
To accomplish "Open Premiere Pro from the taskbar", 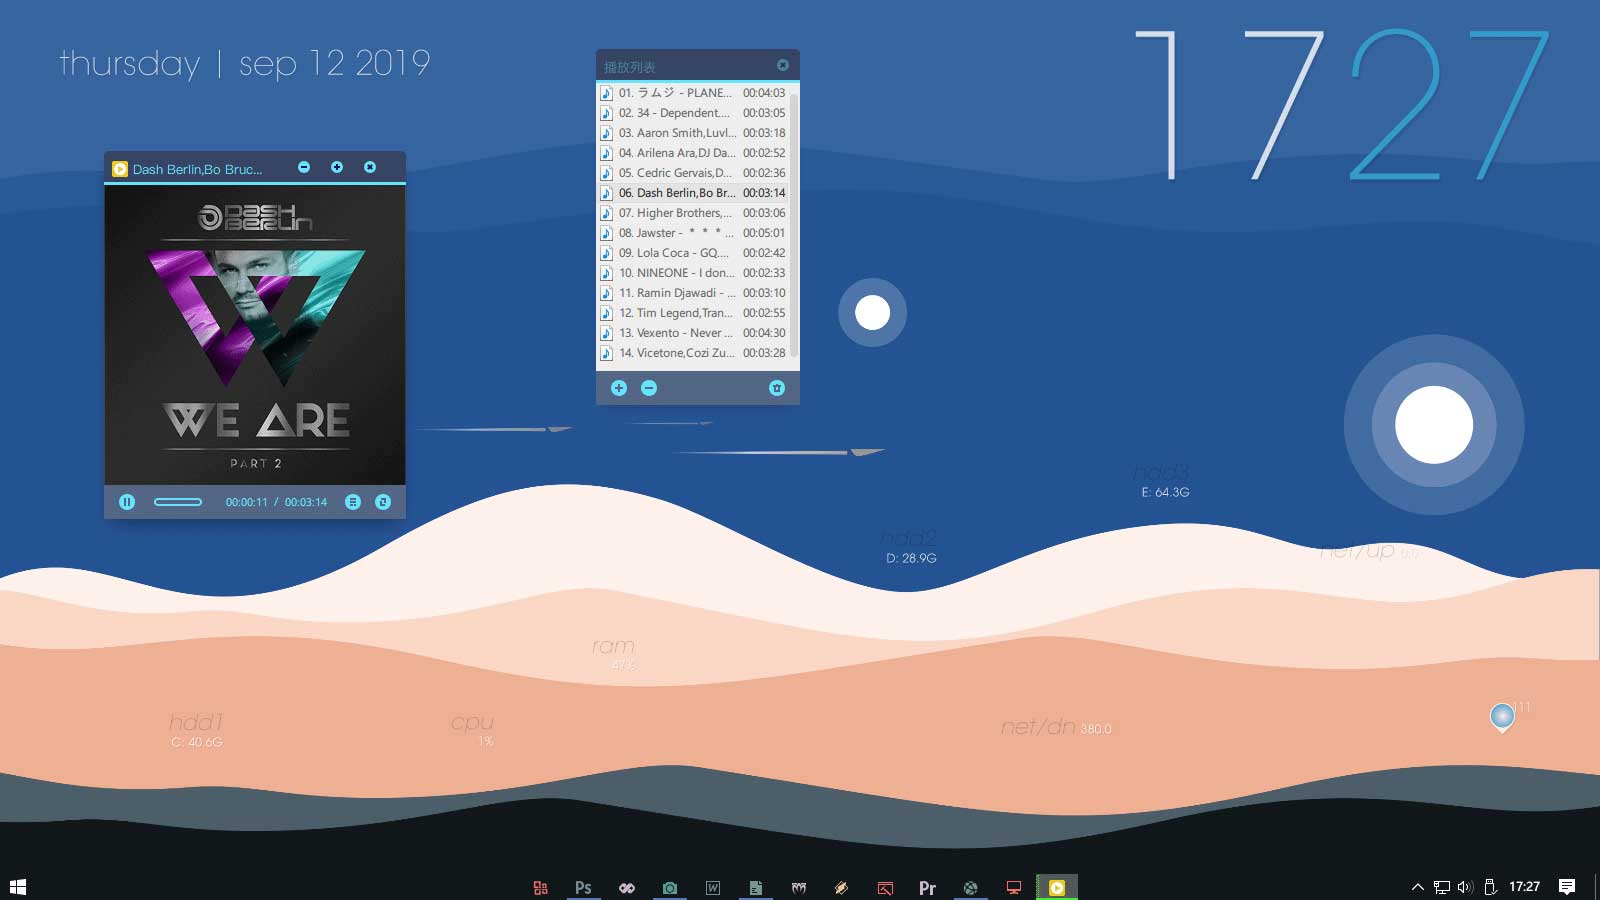I will point(927,887).
